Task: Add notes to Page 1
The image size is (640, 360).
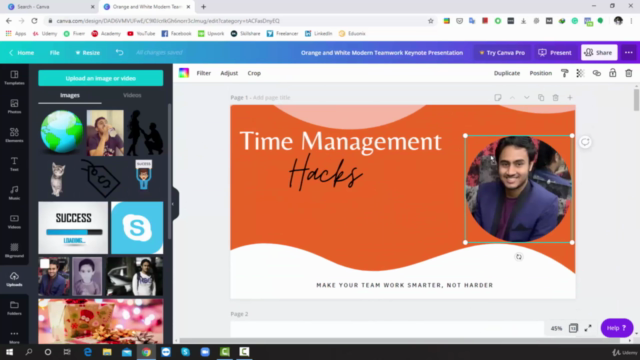Action: 498,98
